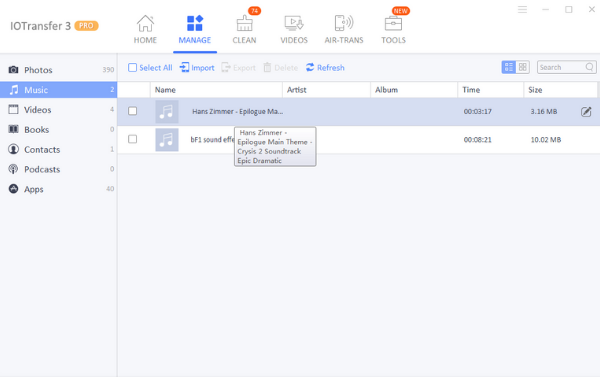Click the 74 badge on CLEAN
Screen dimensions: 600x377
254,11
